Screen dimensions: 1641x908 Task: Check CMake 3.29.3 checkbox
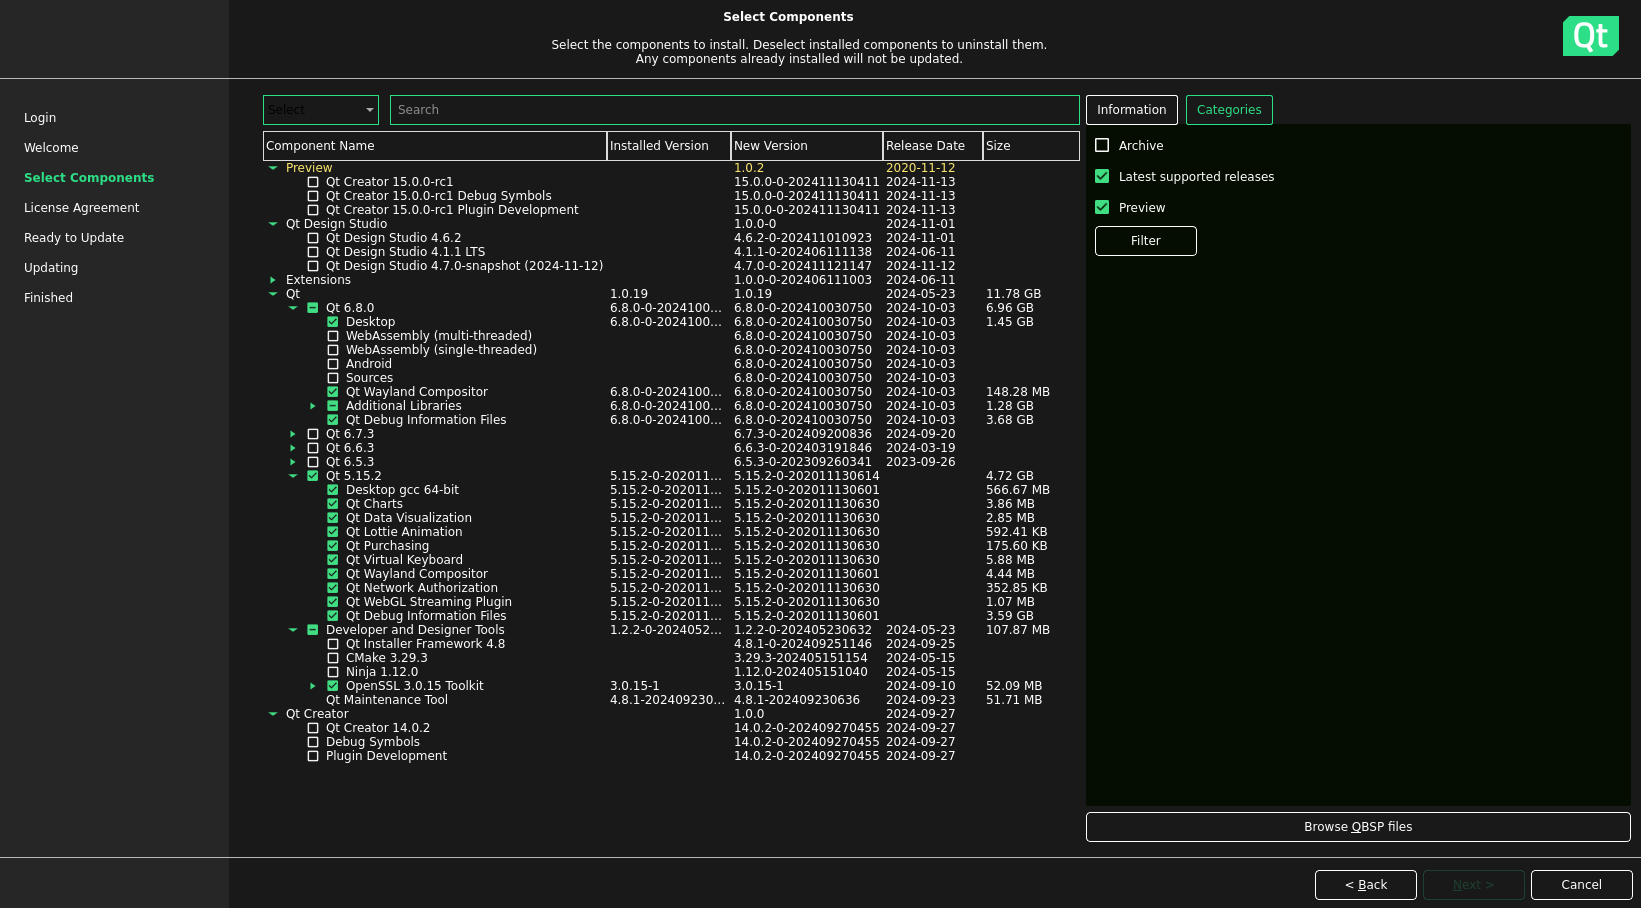pos(333,658)
